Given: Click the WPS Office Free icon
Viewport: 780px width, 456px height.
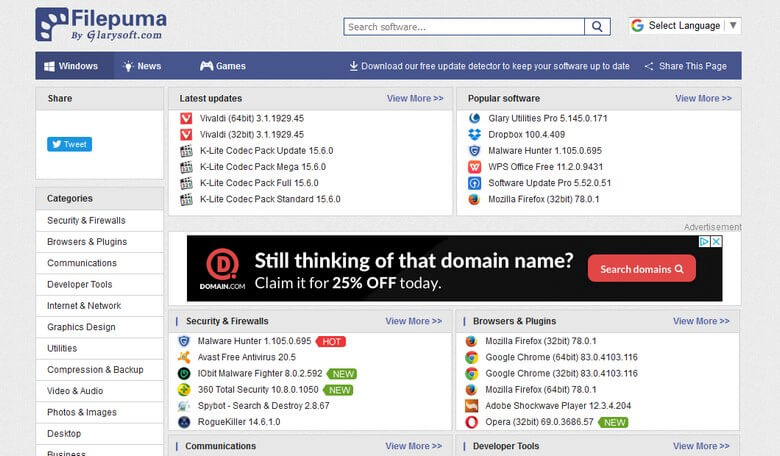Looking at the screenshot, I should (474, 167).
